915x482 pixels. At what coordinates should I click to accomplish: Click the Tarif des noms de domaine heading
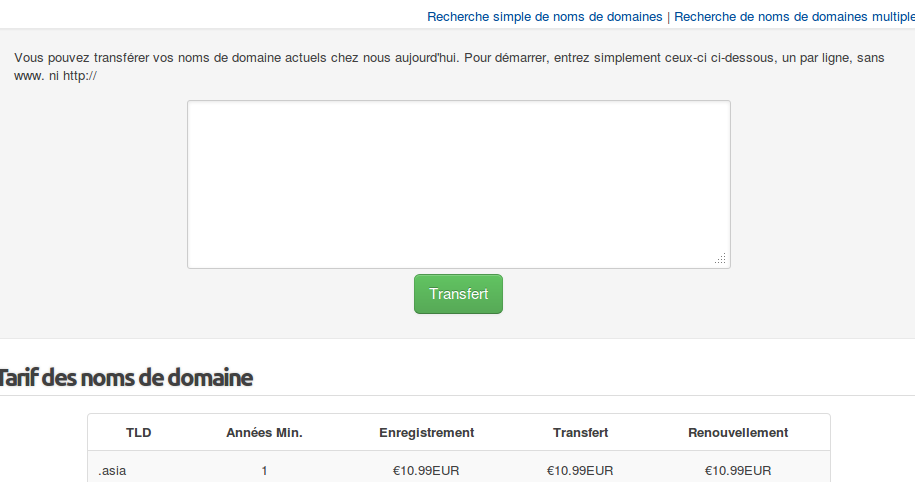[125, 378]
